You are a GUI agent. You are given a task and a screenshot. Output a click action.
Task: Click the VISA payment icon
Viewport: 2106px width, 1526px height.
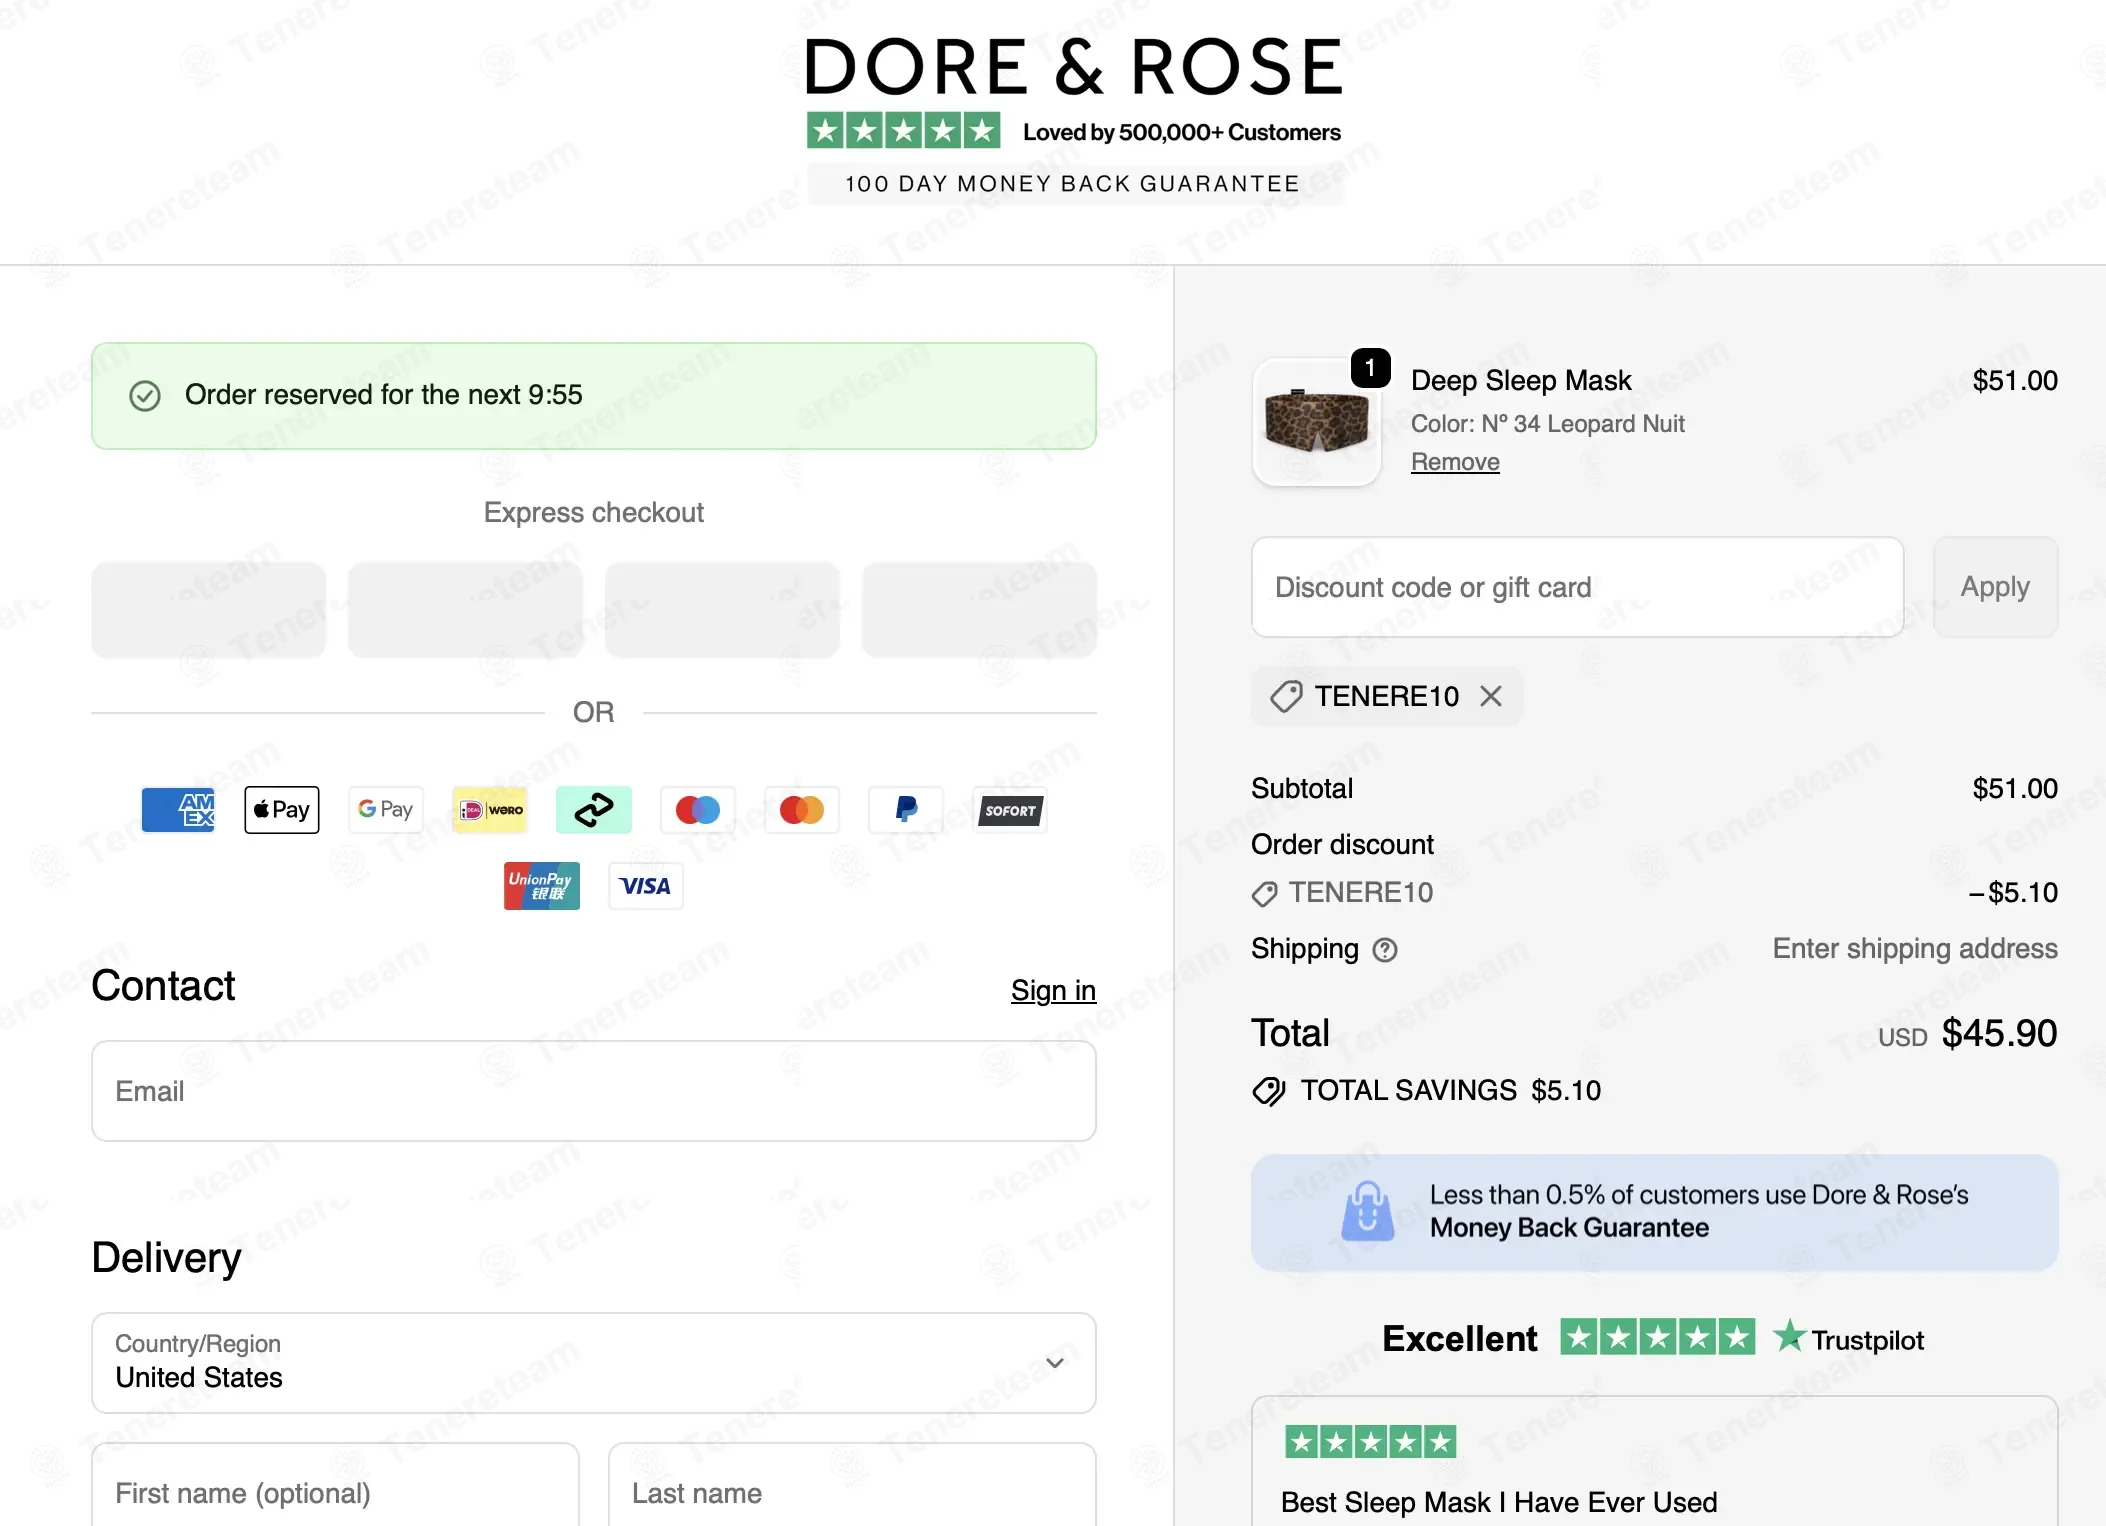tap(646, 886)
